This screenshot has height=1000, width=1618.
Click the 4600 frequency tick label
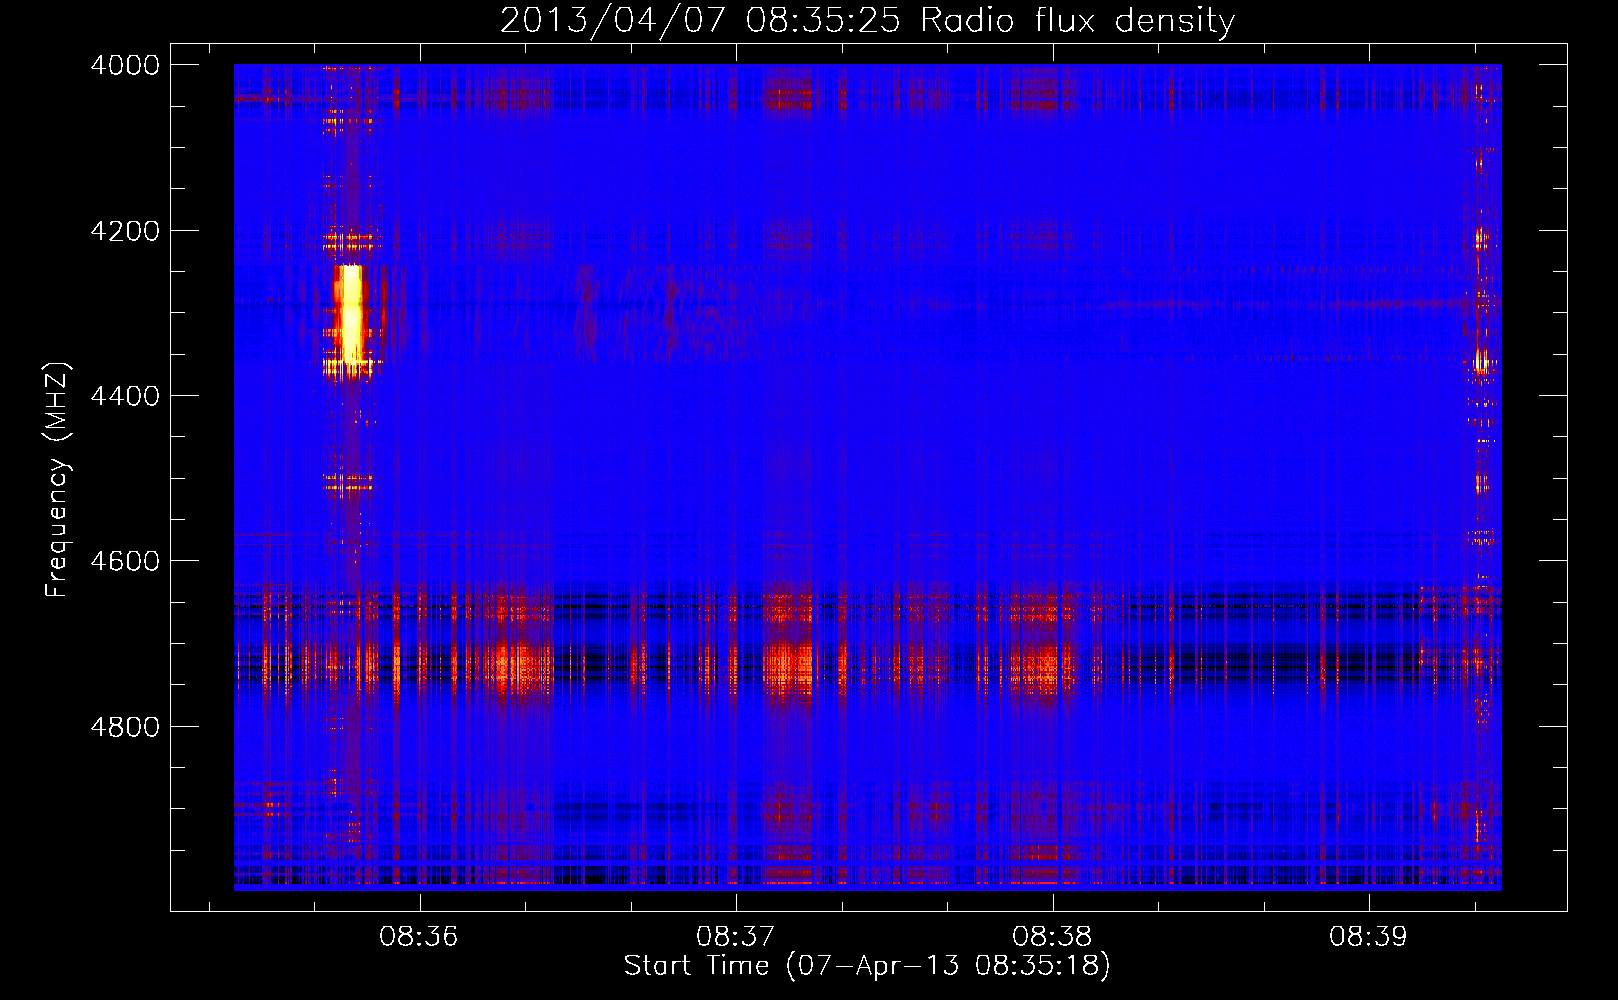(x=125, y=561)
